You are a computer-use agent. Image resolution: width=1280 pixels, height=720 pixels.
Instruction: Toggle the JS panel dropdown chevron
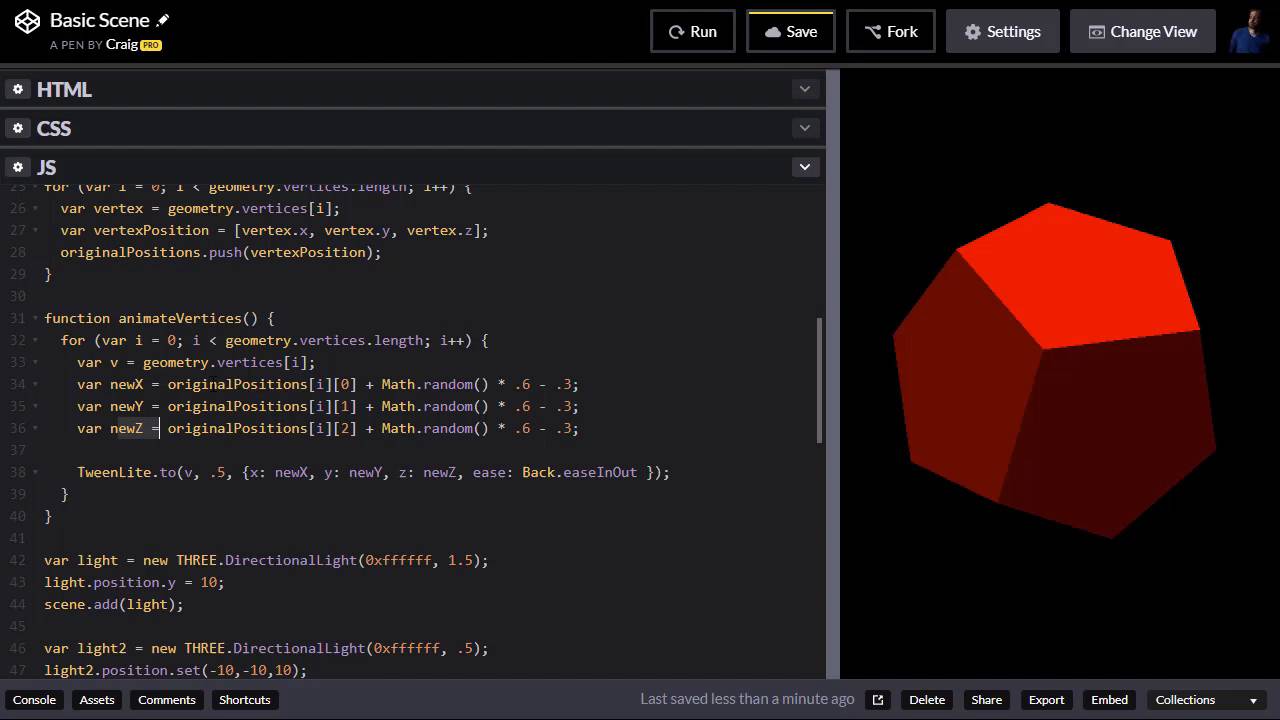point(804,167)
